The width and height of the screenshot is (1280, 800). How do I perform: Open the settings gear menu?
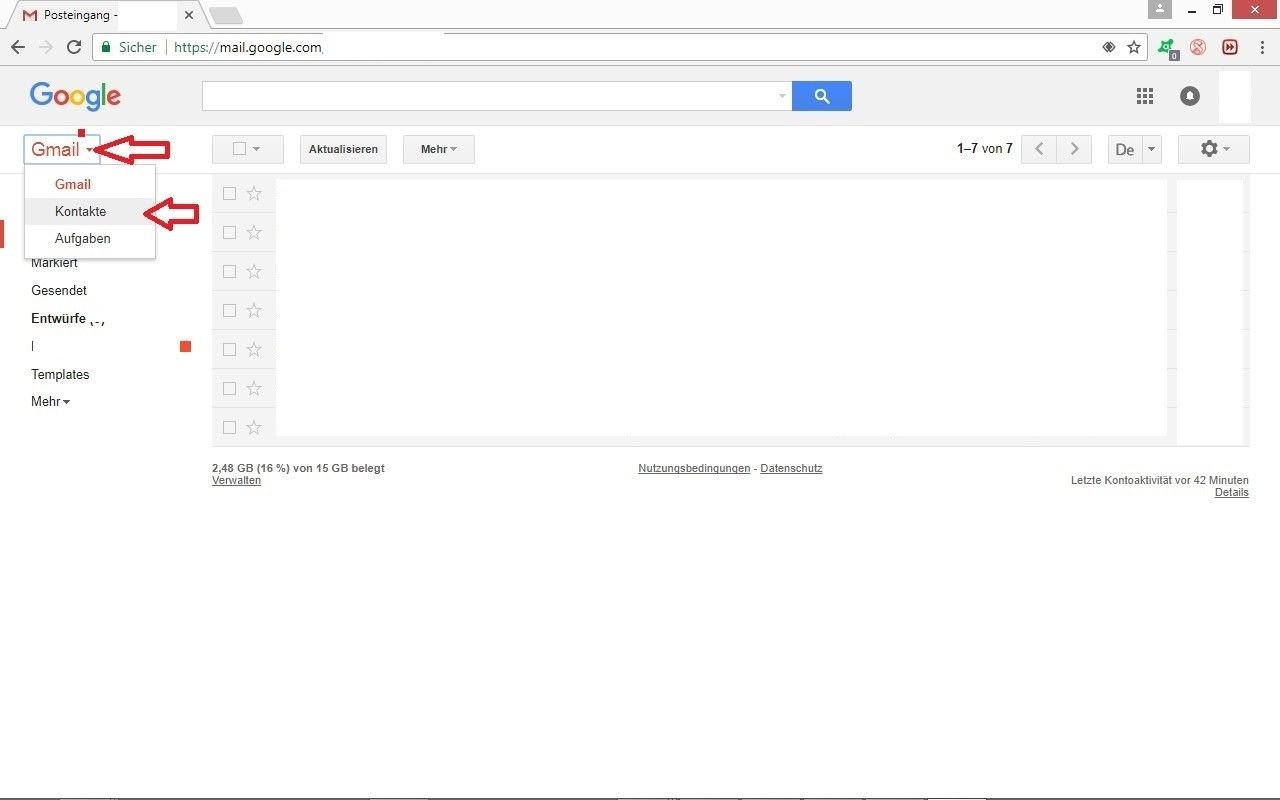coord(1214,149)
